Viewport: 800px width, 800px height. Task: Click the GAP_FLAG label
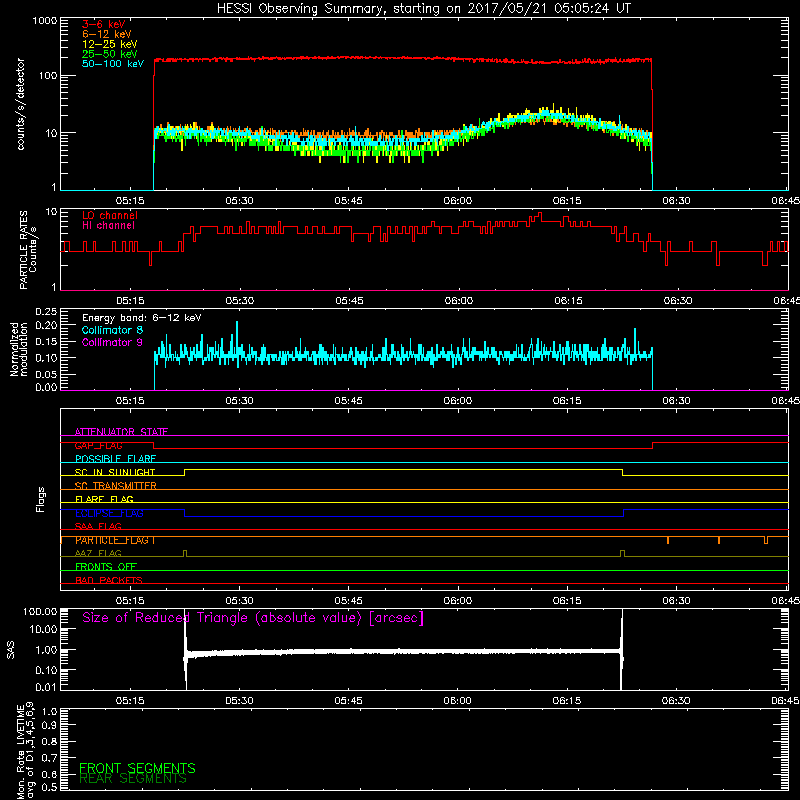(x=98, y=445)
